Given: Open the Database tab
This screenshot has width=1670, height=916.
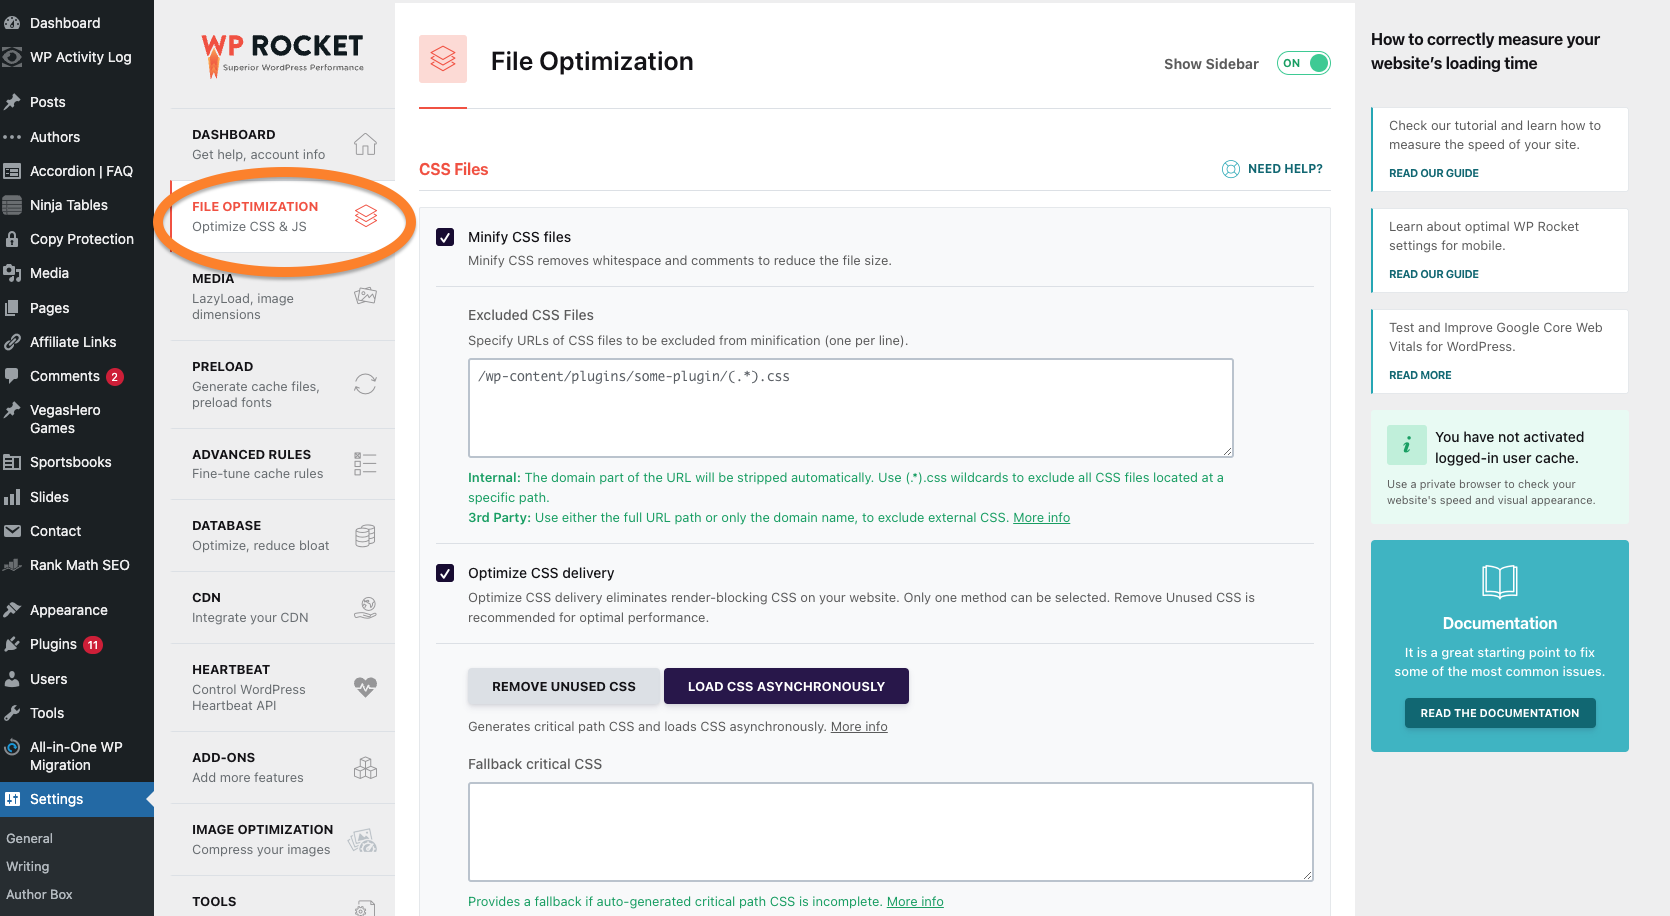Looking at the screenshot, I should point(283,536).
